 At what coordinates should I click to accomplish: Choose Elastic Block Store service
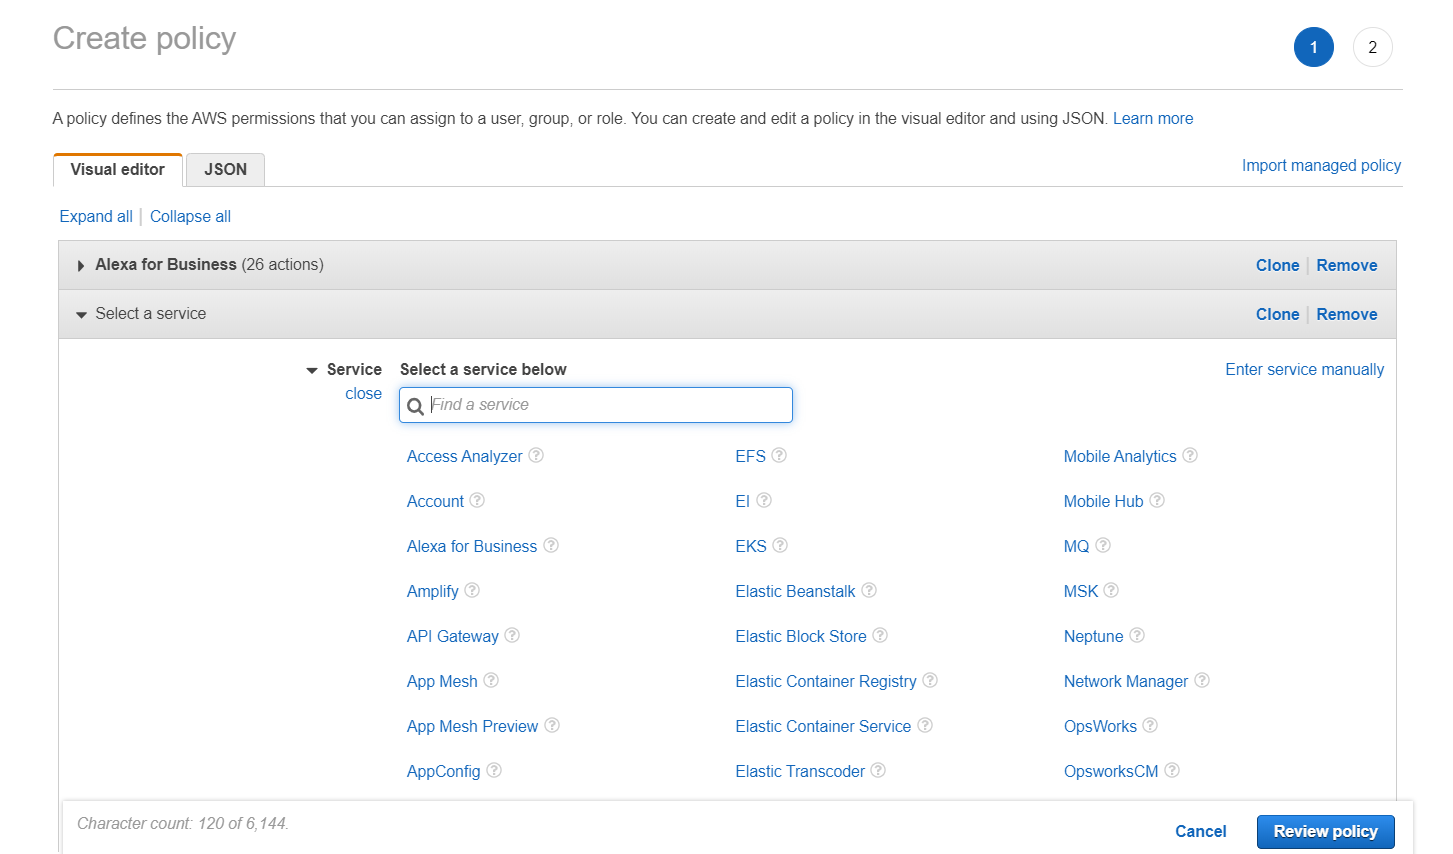coord(800,636)
